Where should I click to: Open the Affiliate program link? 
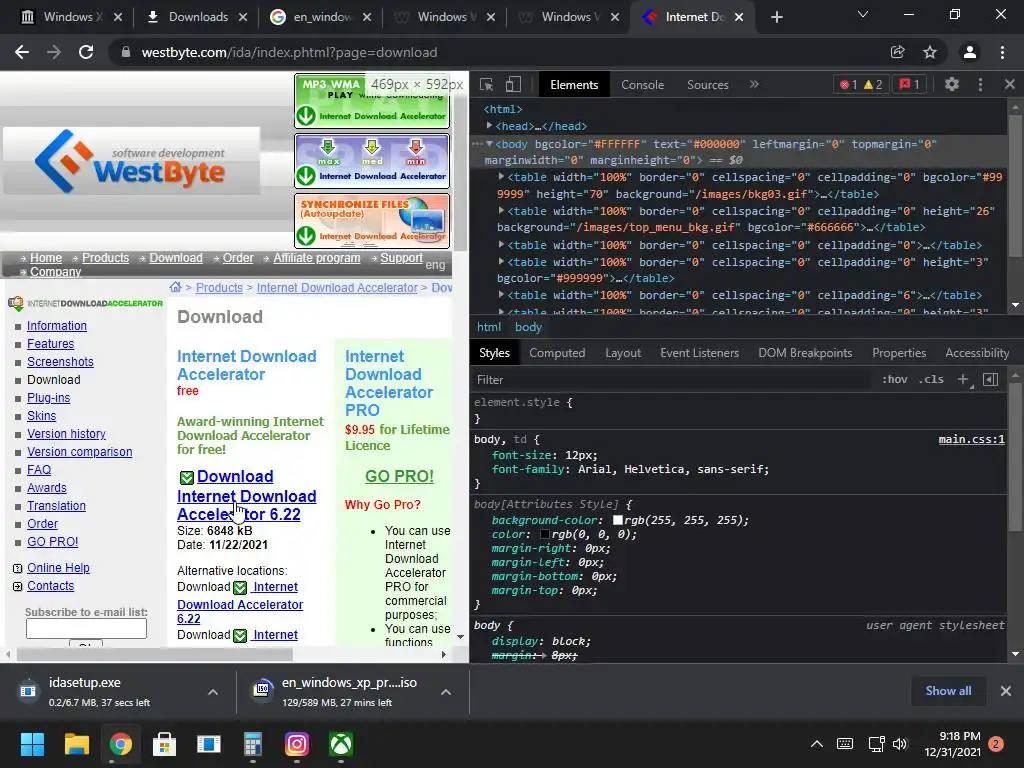point(317,257)
